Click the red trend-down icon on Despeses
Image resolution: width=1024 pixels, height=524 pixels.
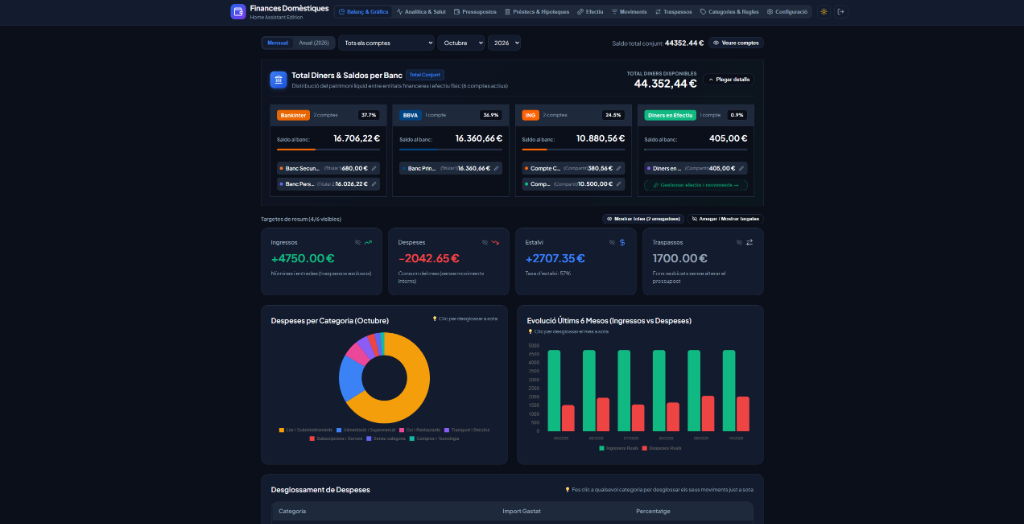click(x=496, y=242)
